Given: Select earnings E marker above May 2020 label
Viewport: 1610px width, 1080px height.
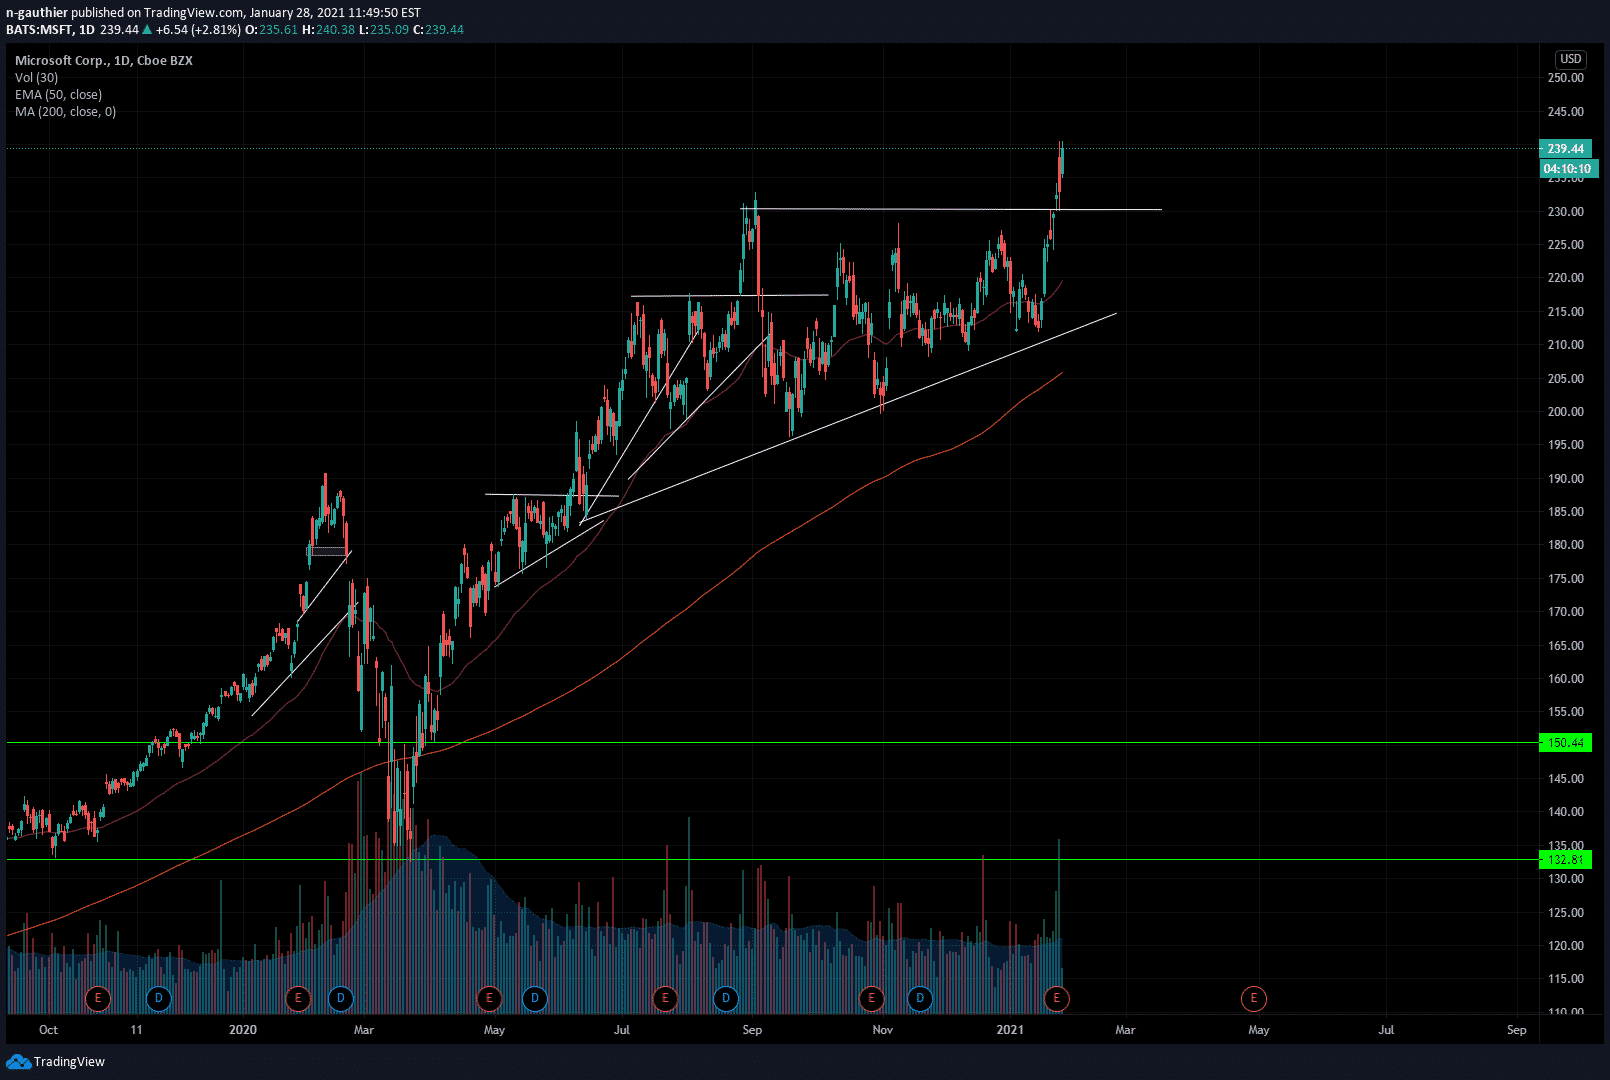Looking at the screenshot, I should click(489, 998).
